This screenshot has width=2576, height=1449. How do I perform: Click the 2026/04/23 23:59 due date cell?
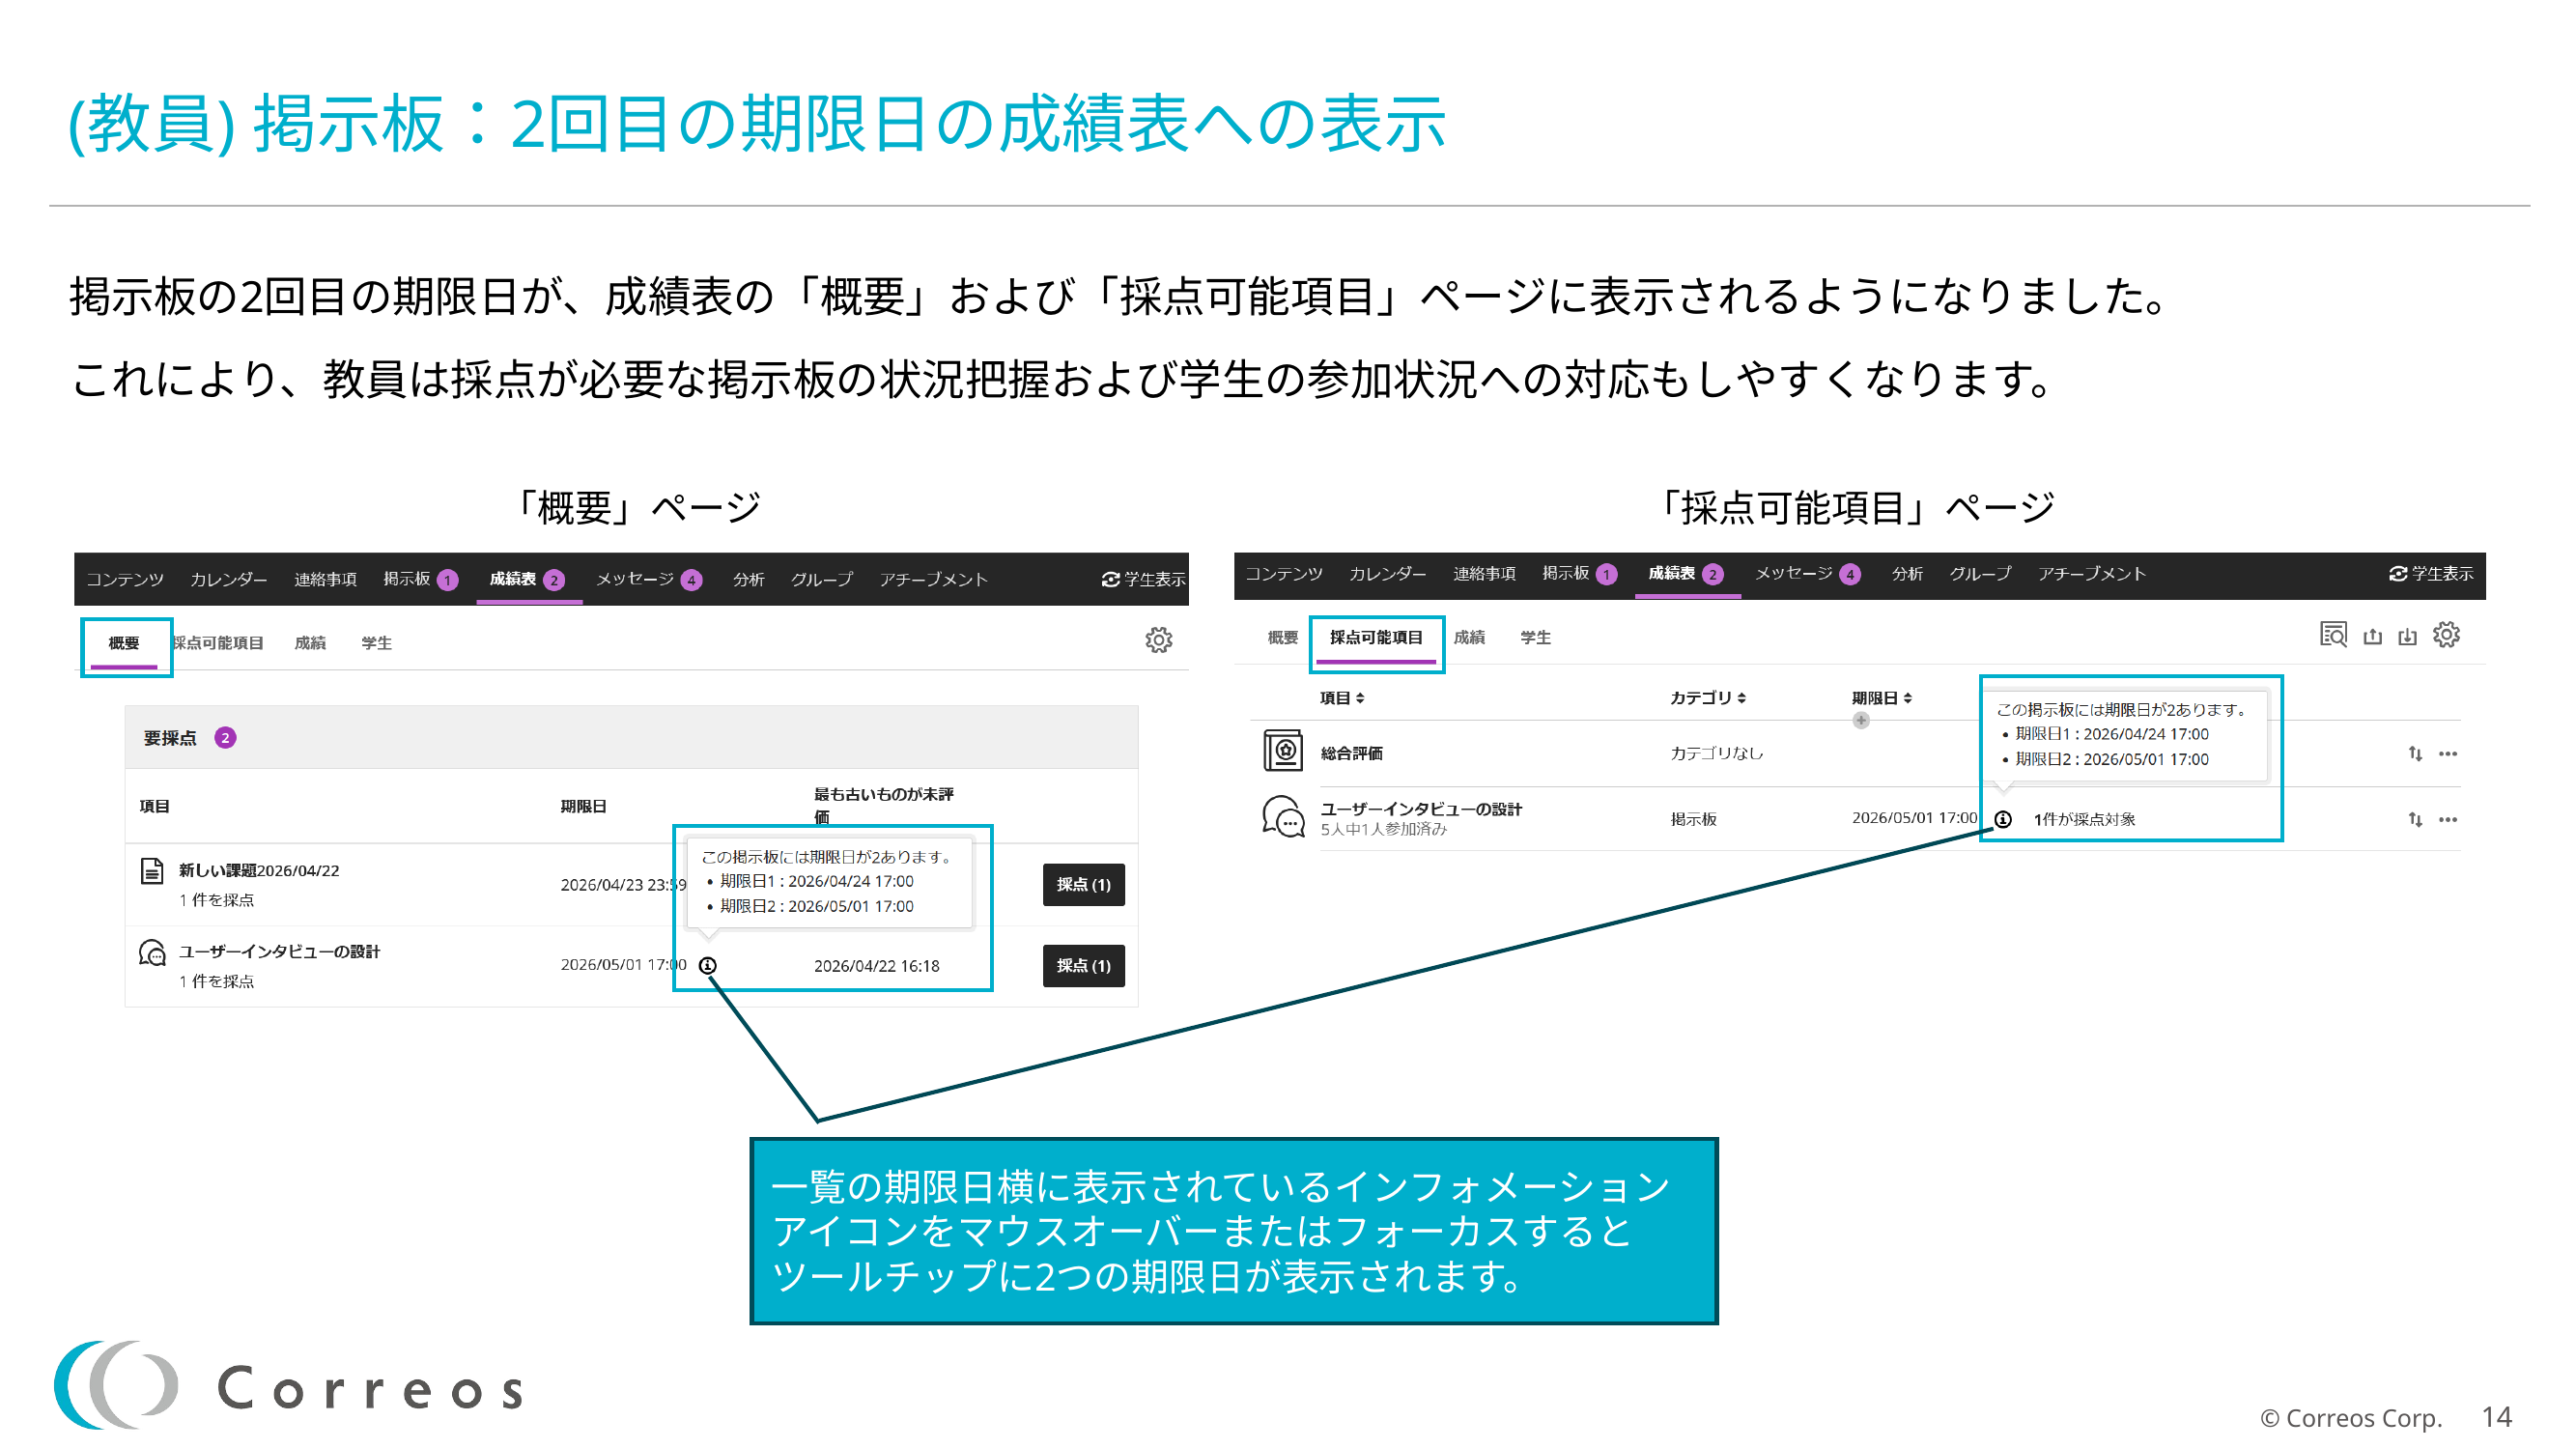[623, 885]
